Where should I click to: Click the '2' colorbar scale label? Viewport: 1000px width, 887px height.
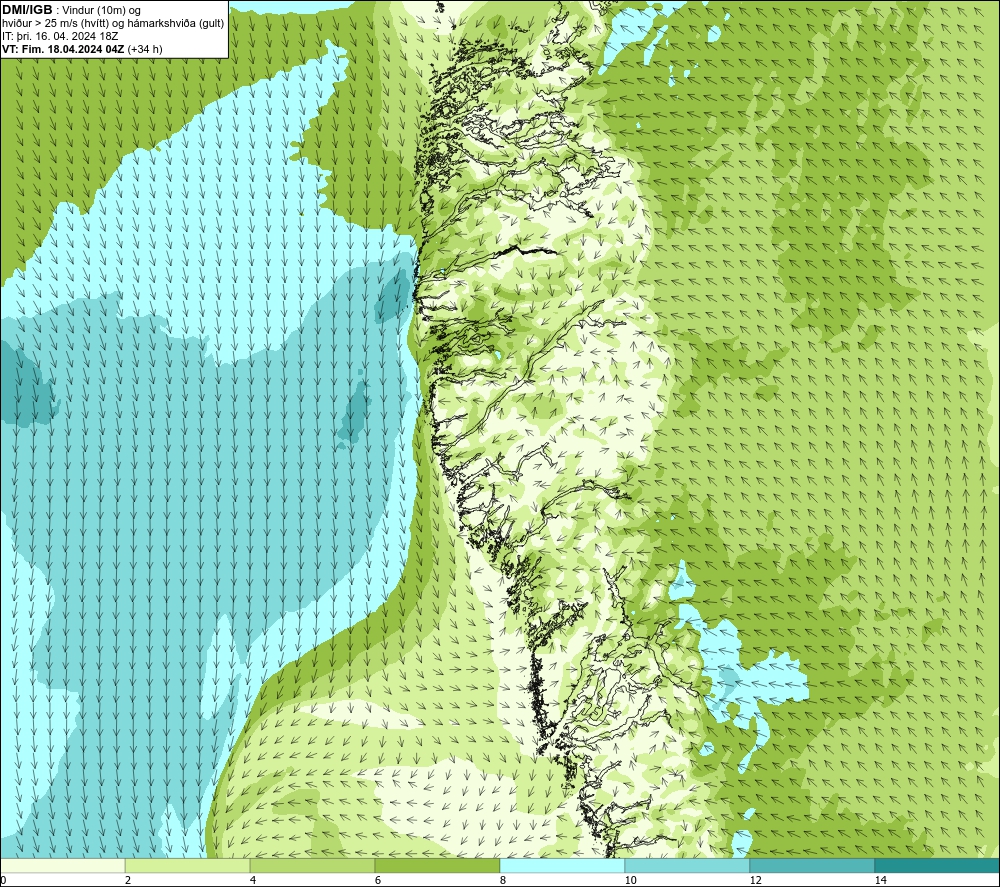128,880
